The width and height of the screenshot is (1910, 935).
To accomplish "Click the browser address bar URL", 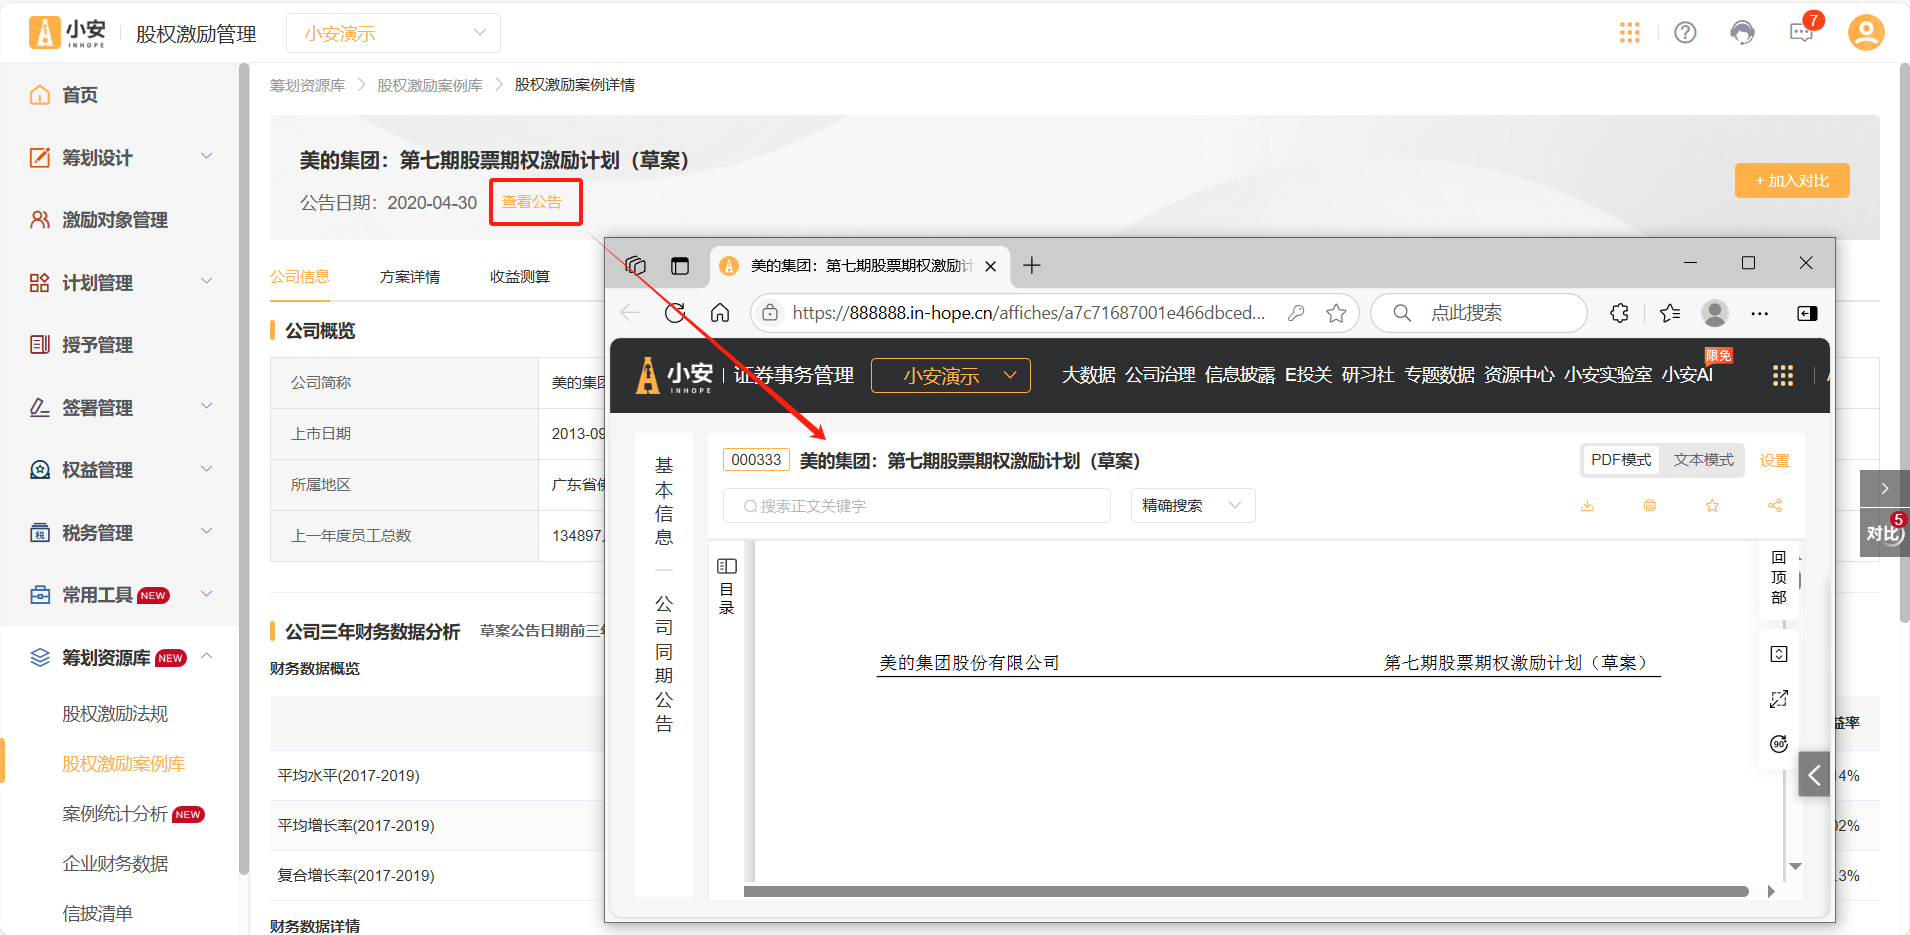I will [1029, 313].
